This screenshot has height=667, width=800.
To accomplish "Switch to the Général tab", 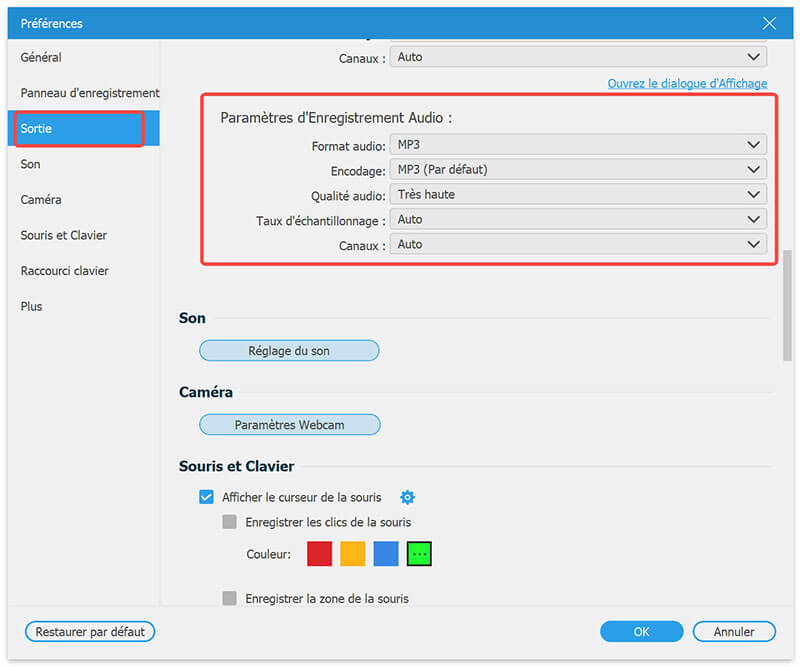I will coord(41,58).
